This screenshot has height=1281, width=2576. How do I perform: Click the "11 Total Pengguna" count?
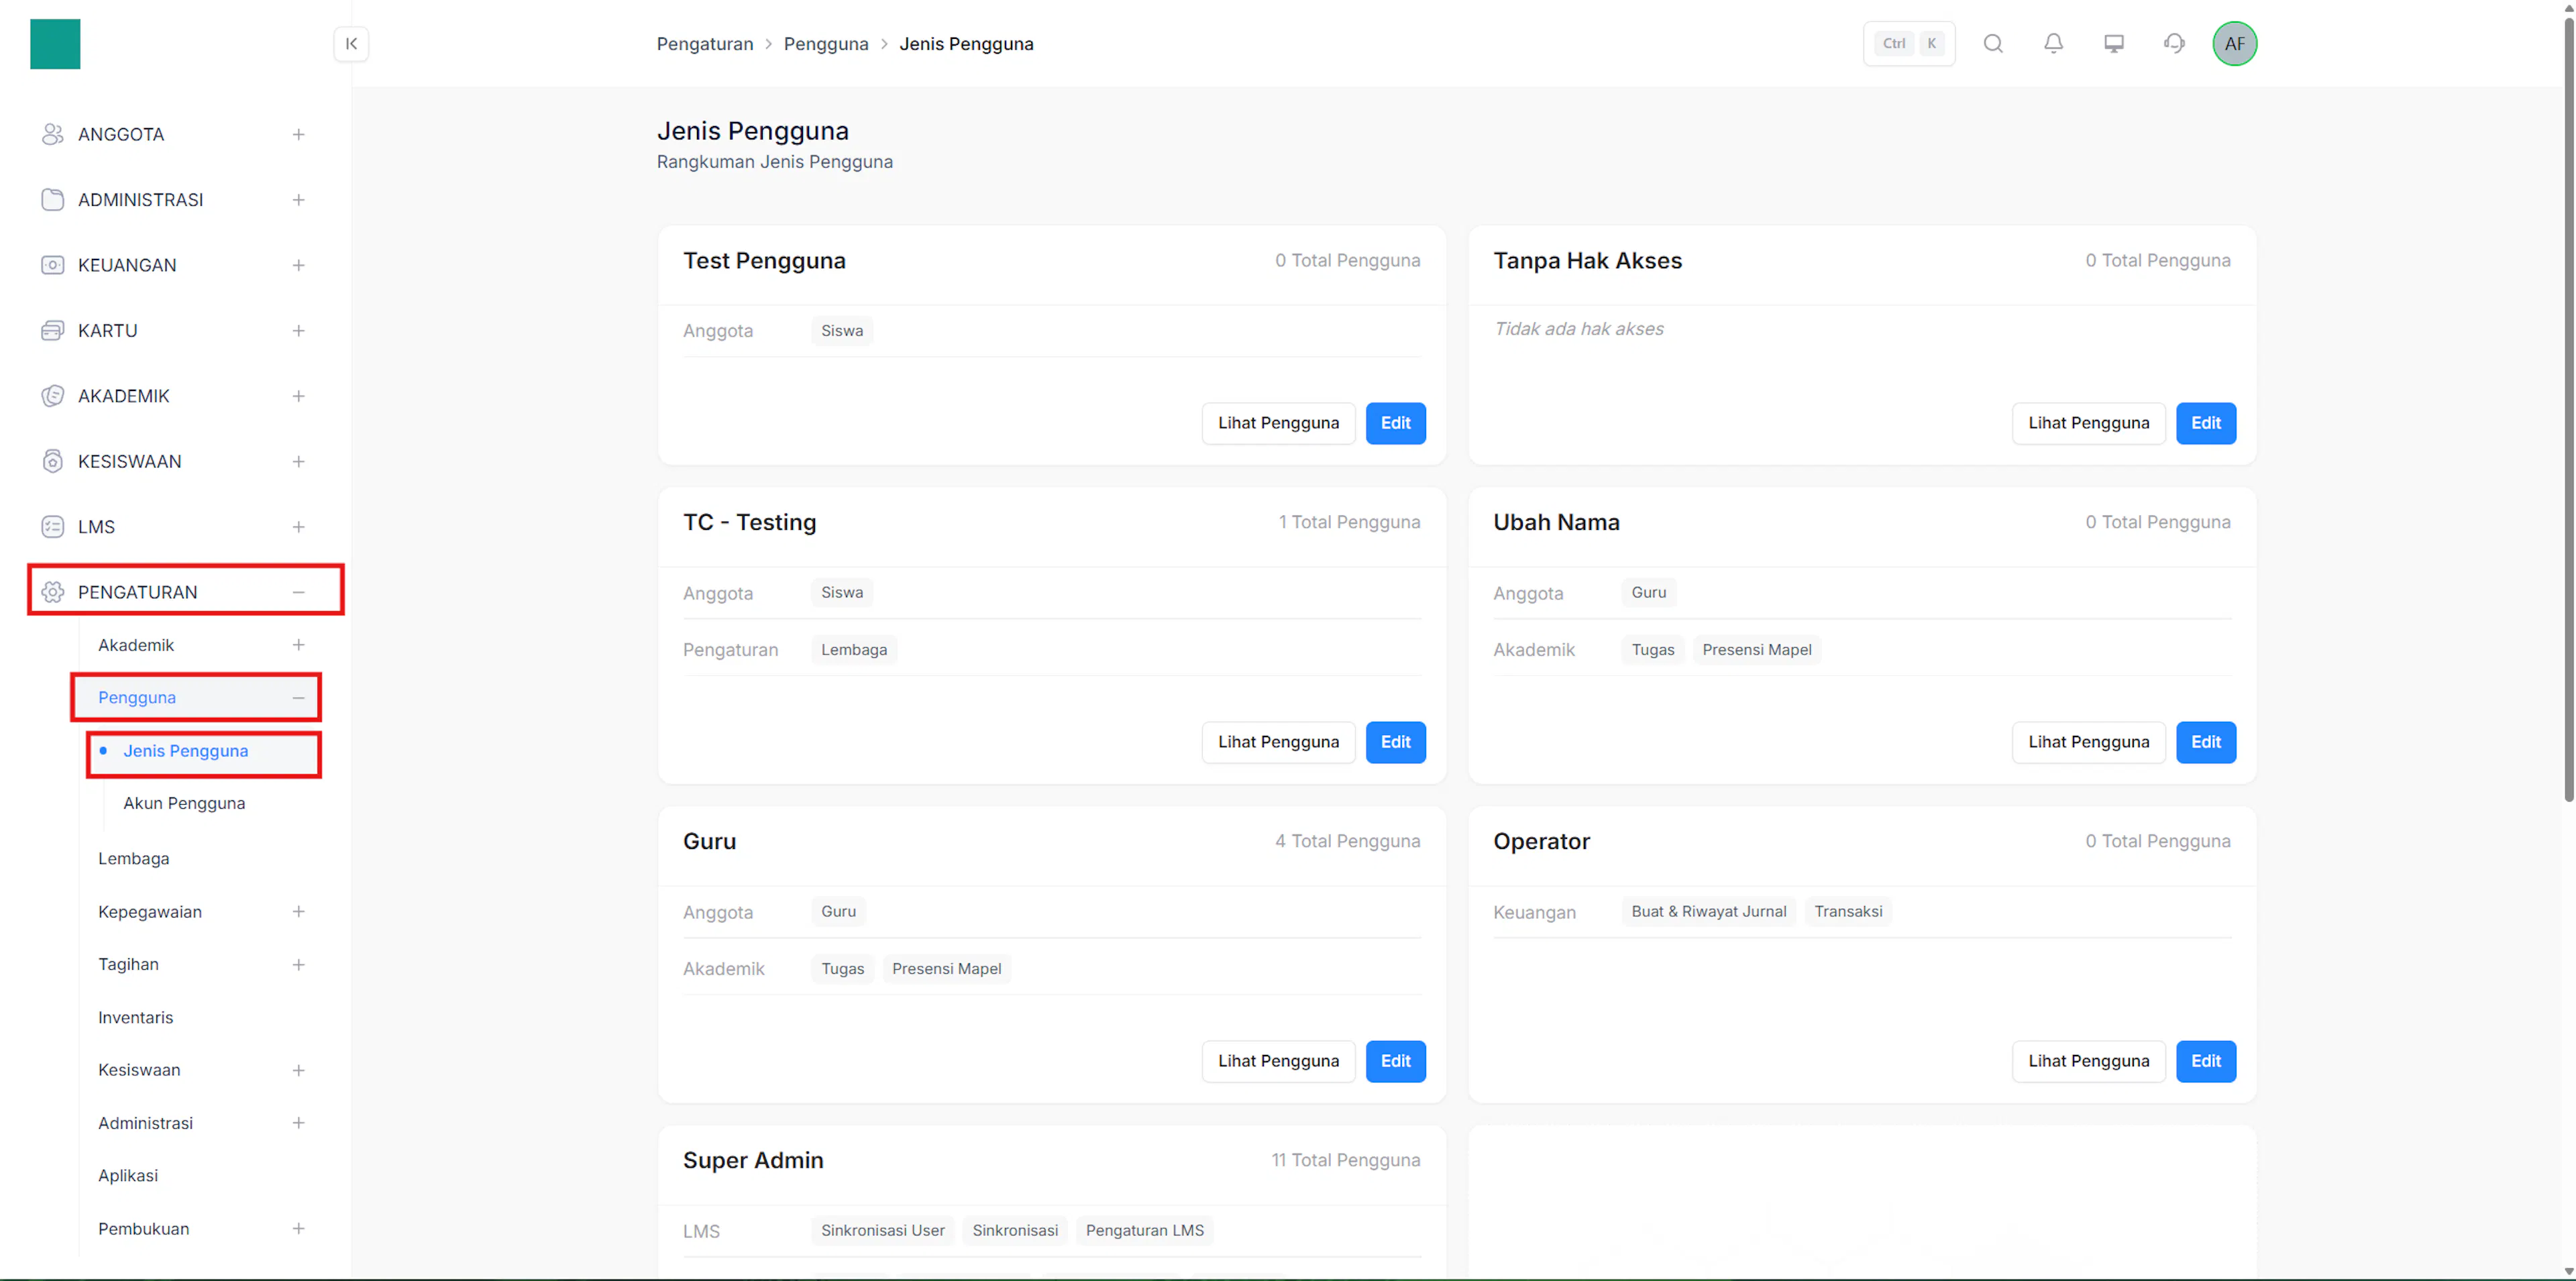click(1345, 1161)
